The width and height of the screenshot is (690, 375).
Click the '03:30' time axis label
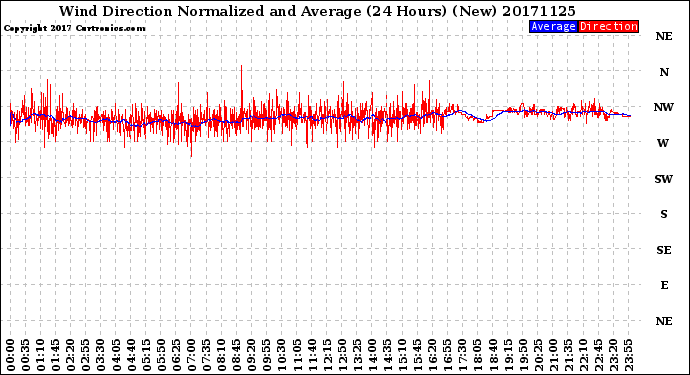pyautogui.click(x=101, y=355)
